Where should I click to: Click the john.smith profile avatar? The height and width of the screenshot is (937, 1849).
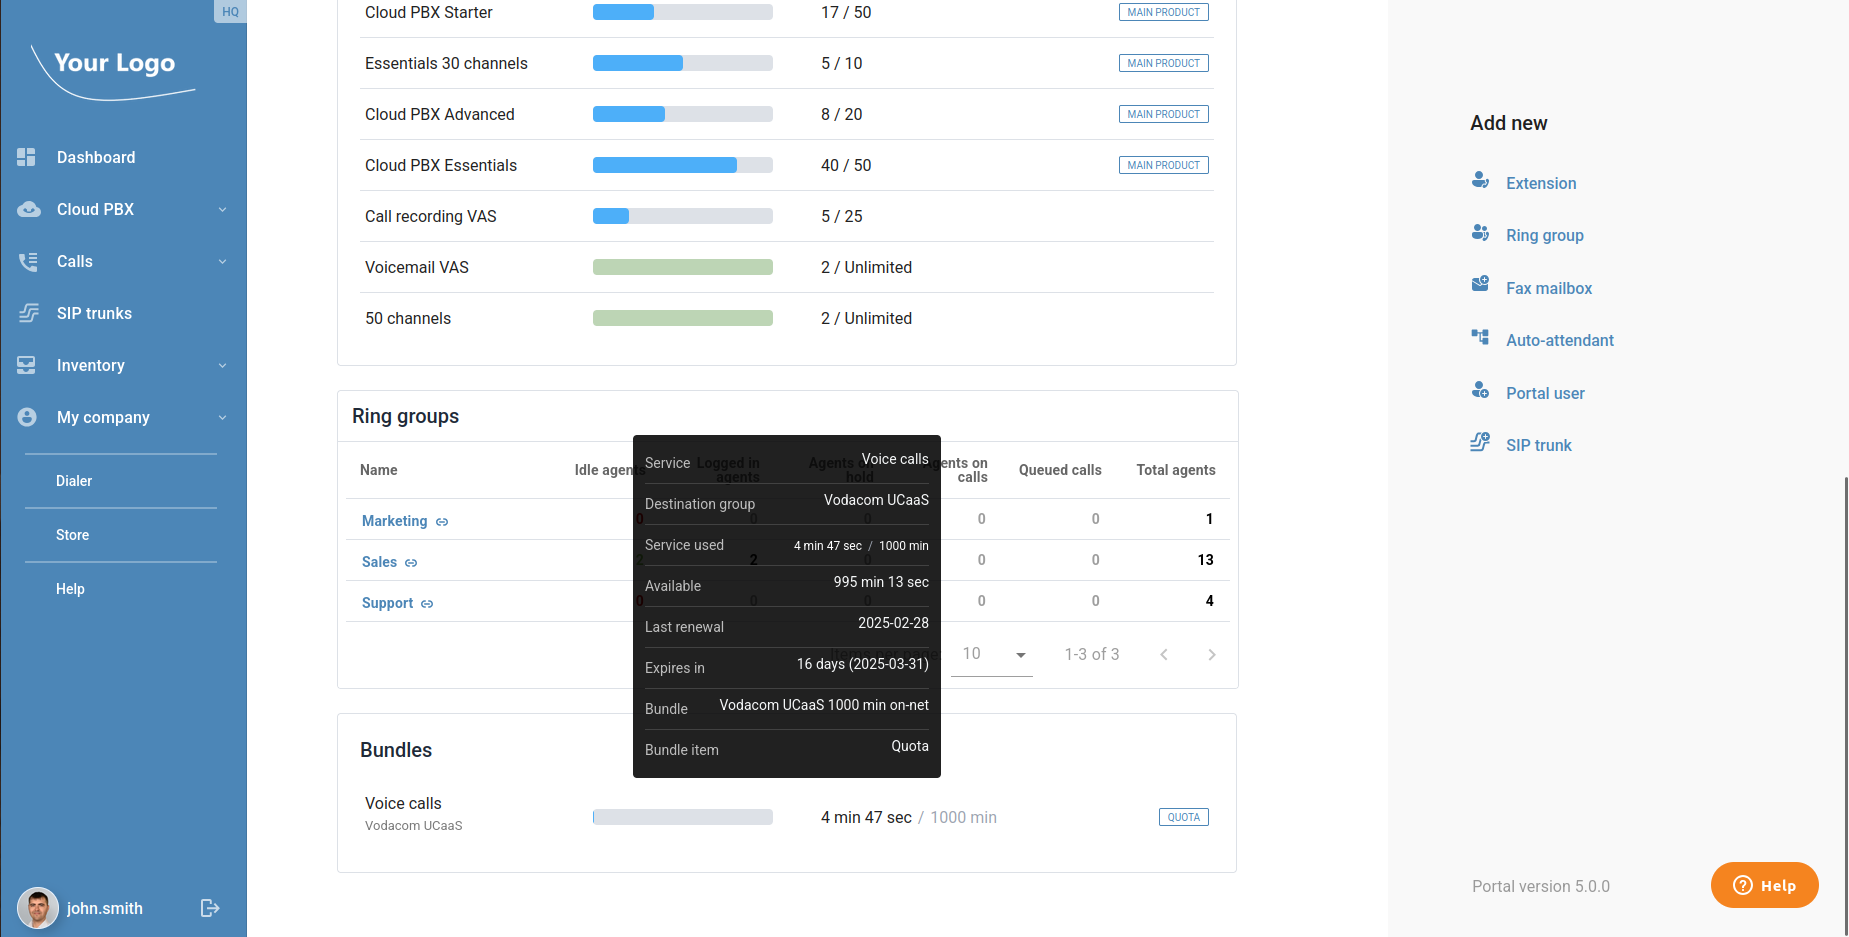click(38, 908)
